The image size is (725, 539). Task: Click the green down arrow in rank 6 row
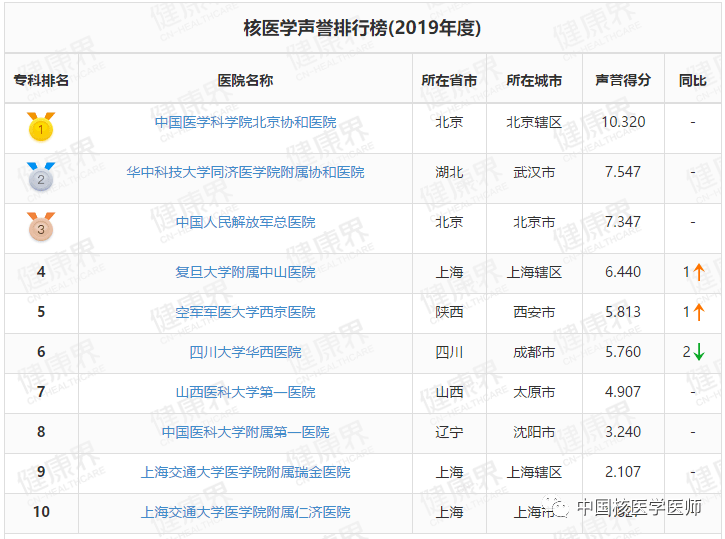(x=699, y=352)
